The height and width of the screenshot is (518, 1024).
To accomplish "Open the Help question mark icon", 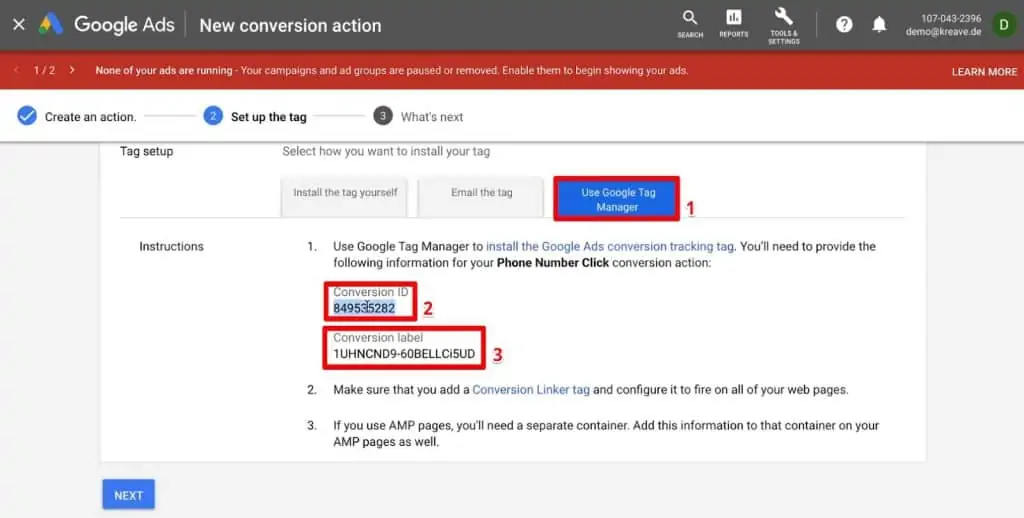I will point(844,25).
